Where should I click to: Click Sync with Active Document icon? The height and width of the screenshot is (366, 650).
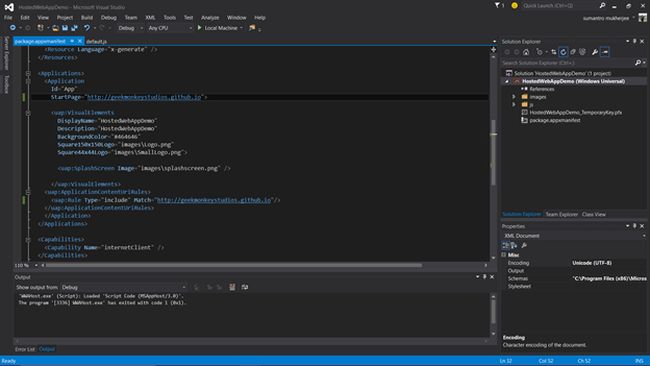[553, 52]
